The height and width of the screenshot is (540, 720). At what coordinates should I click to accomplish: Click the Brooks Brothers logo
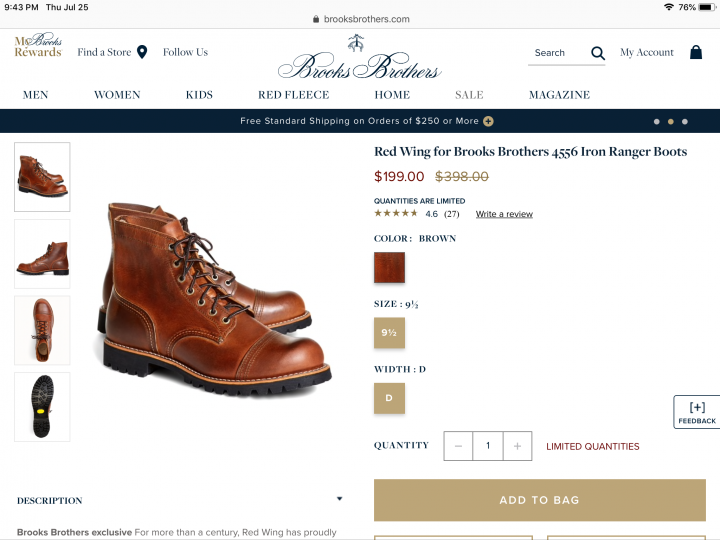point(359,60)
